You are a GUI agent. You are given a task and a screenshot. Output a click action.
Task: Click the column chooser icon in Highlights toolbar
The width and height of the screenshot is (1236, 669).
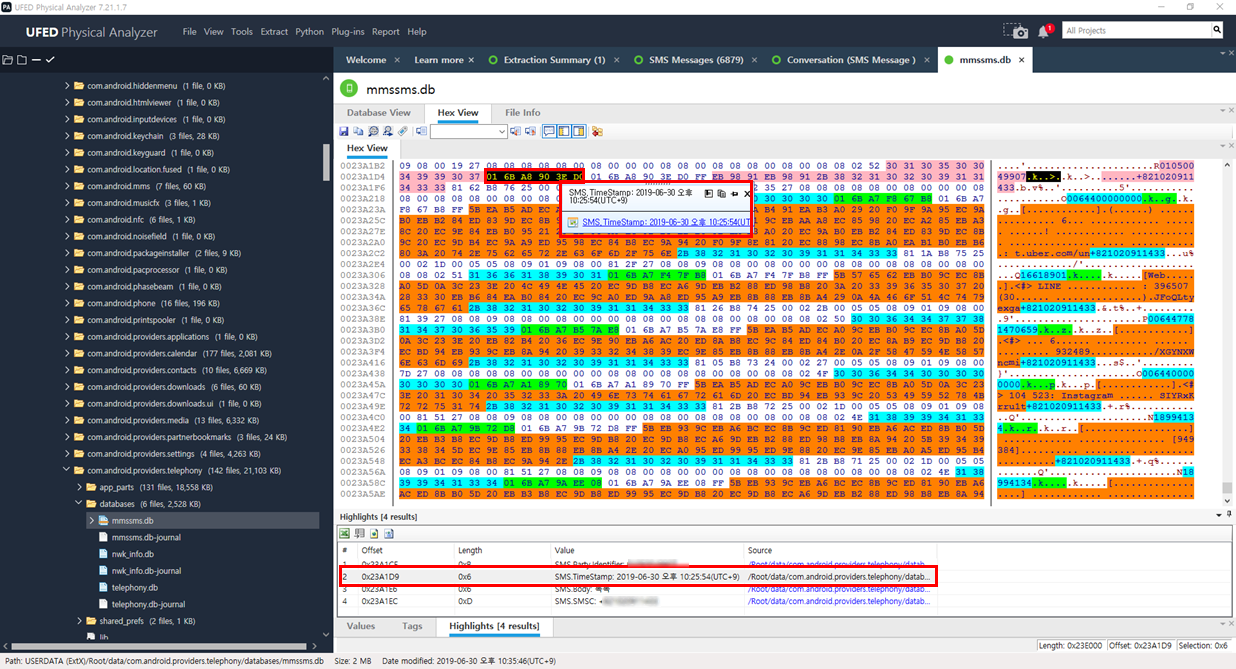(360, 533)
